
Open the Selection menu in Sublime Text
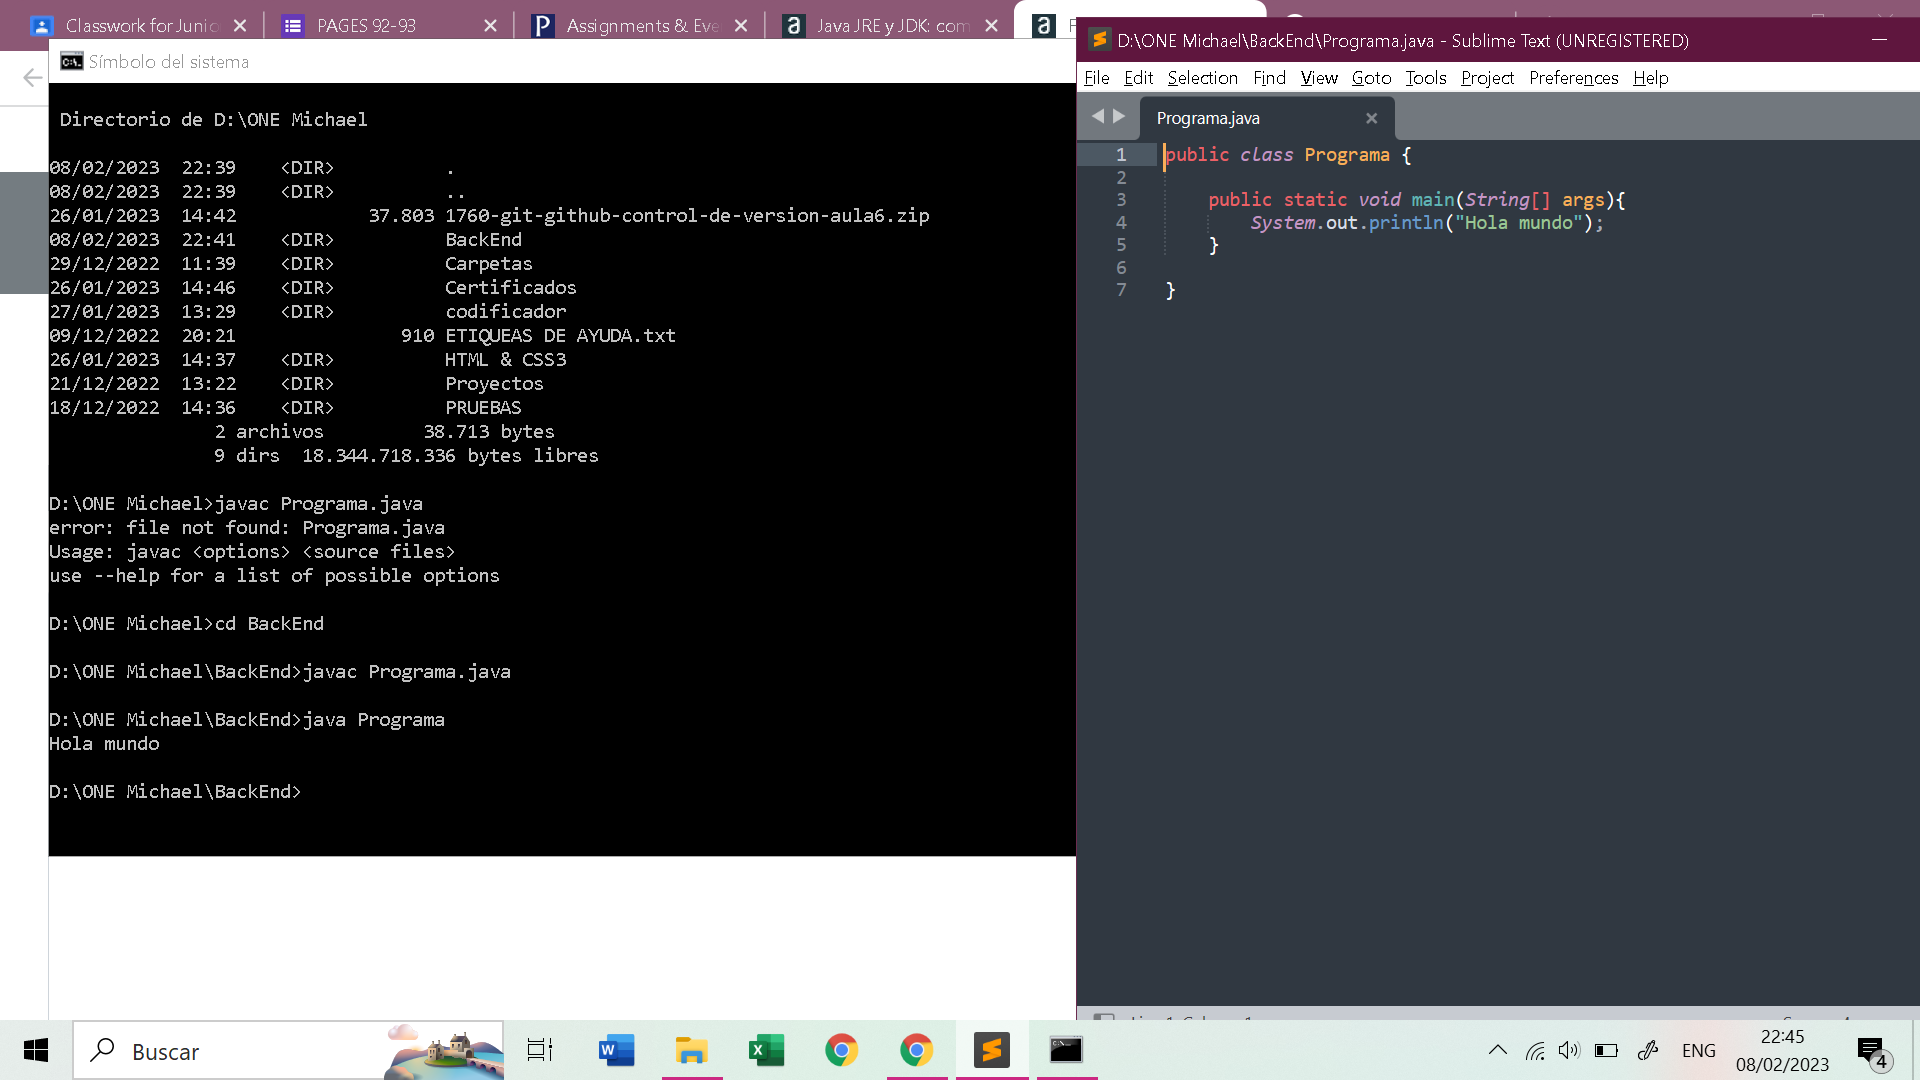tap(1202, 78)
